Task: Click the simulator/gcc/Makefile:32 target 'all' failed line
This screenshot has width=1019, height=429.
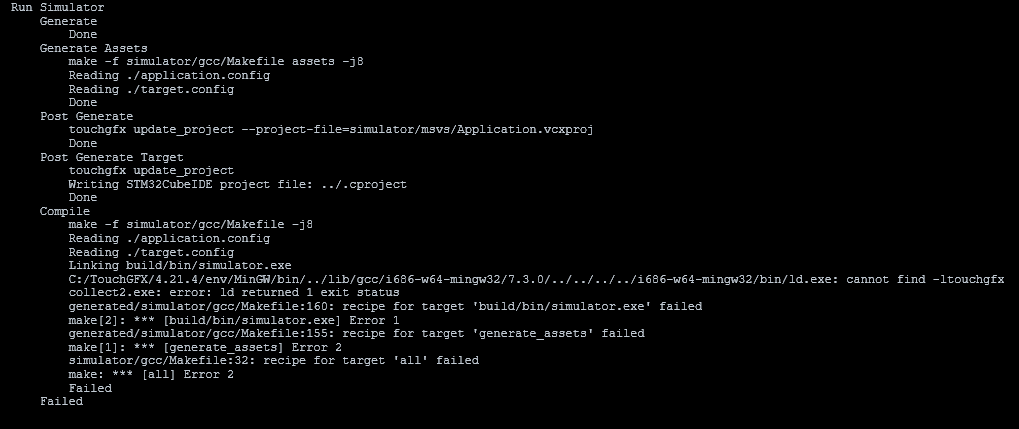Action: 274,360
